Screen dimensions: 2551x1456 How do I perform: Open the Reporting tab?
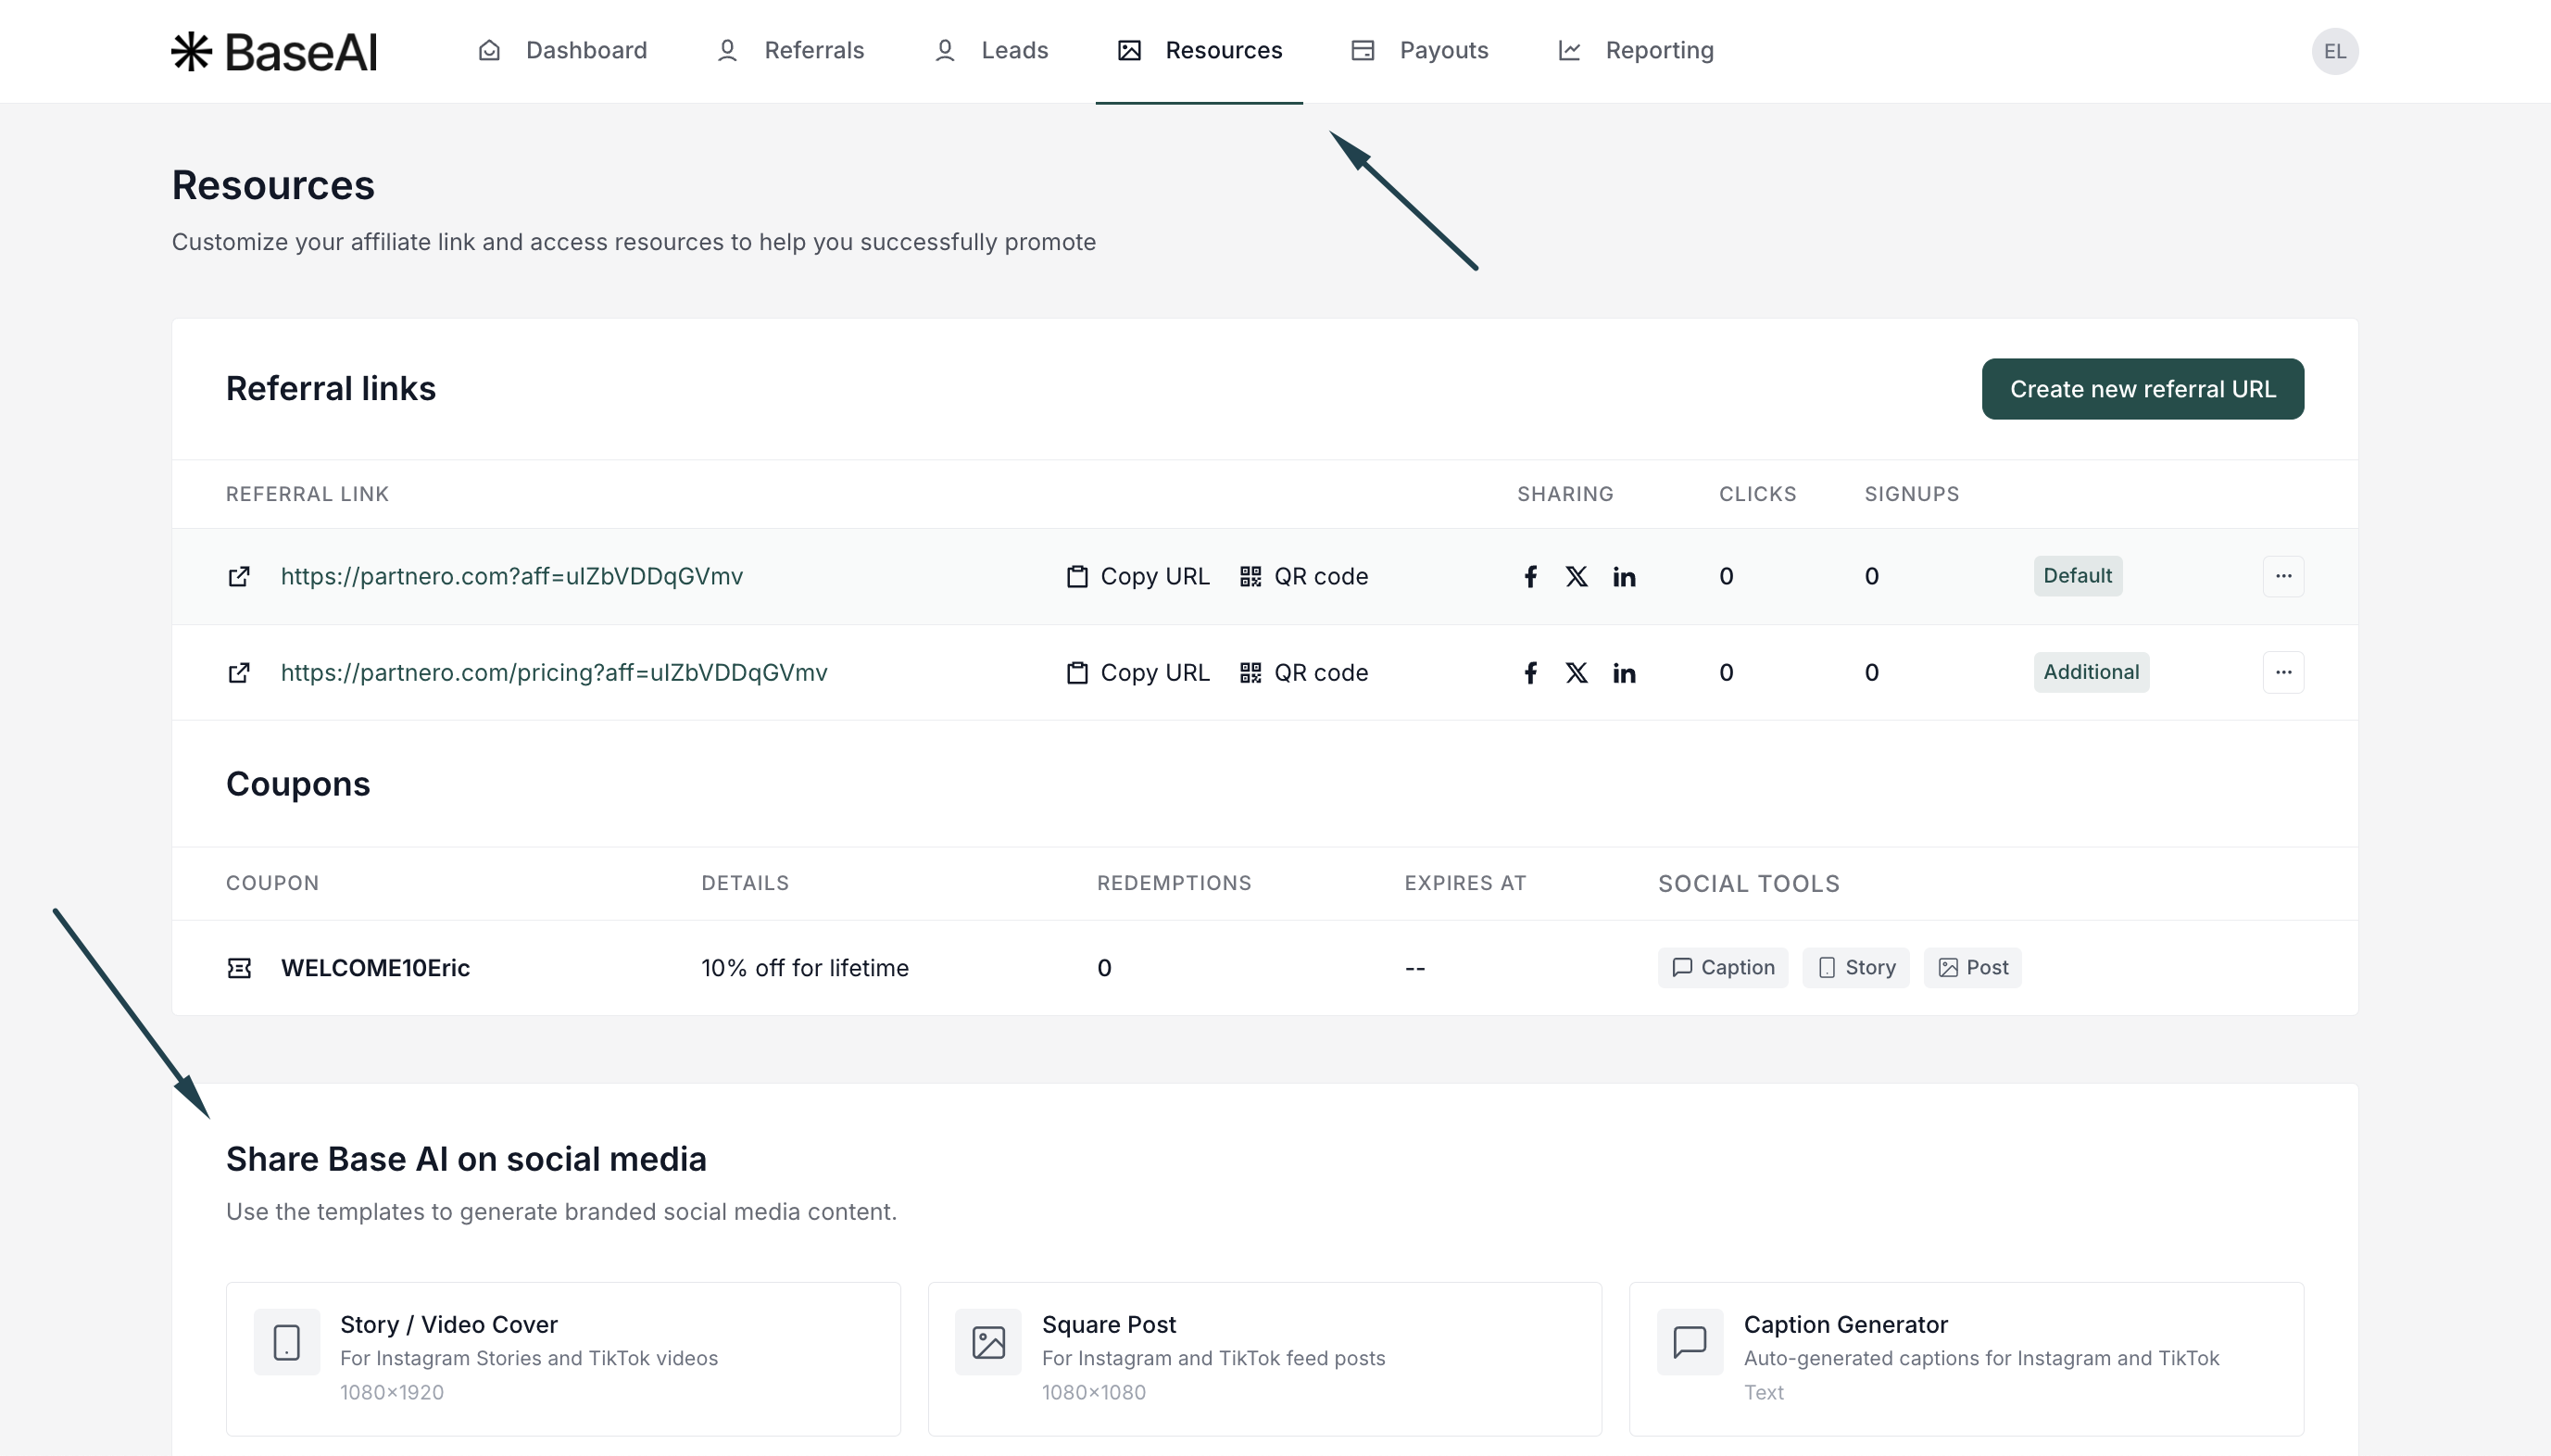[1636, 51]
